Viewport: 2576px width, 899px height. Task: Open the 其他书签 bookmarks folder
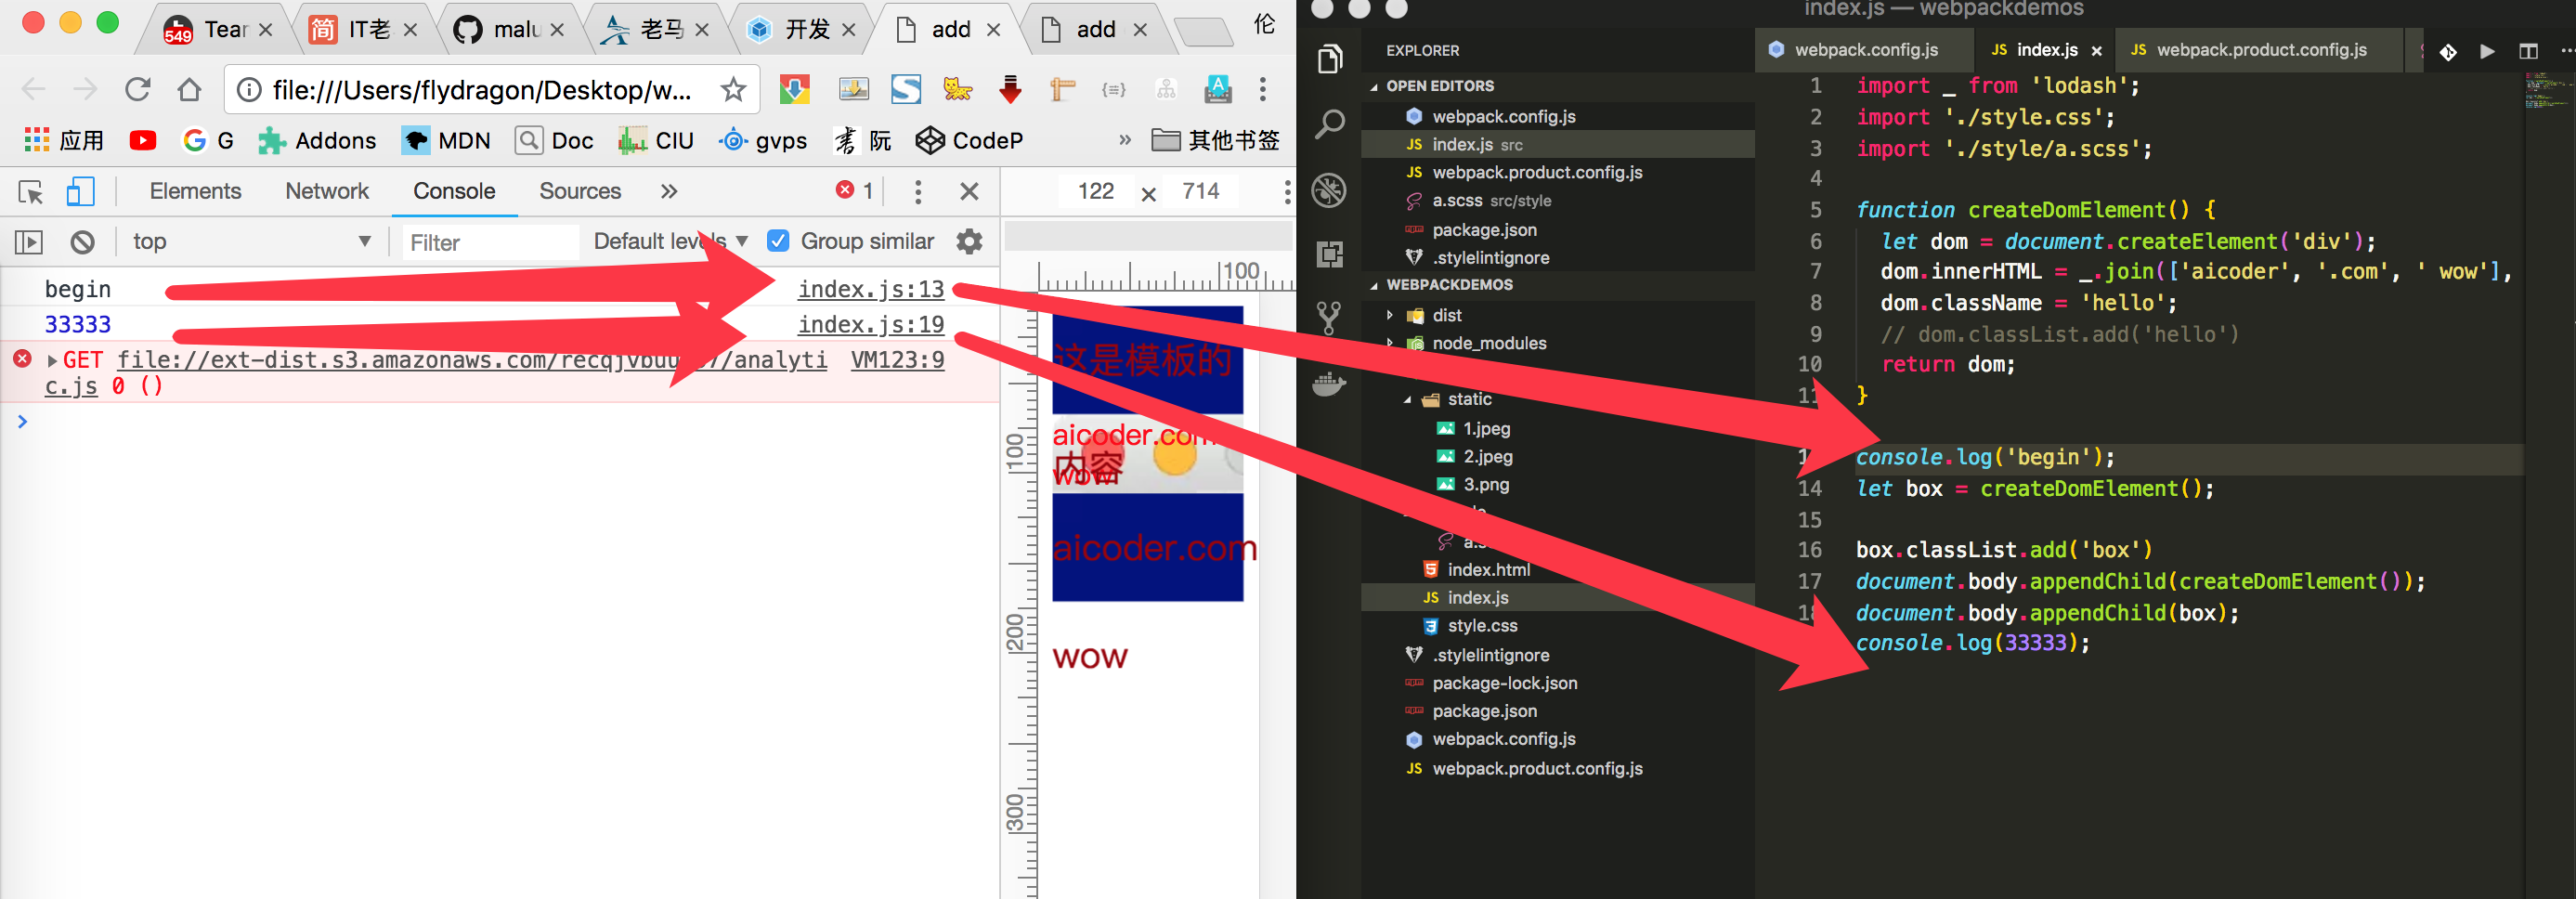tap(1215, 141)
